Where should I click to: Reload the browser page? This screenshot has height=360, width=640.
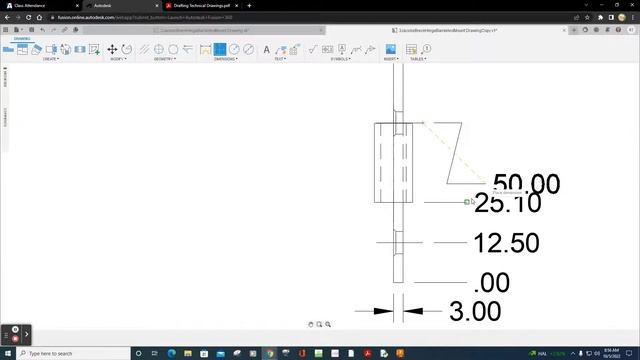[x=29, y=18]
